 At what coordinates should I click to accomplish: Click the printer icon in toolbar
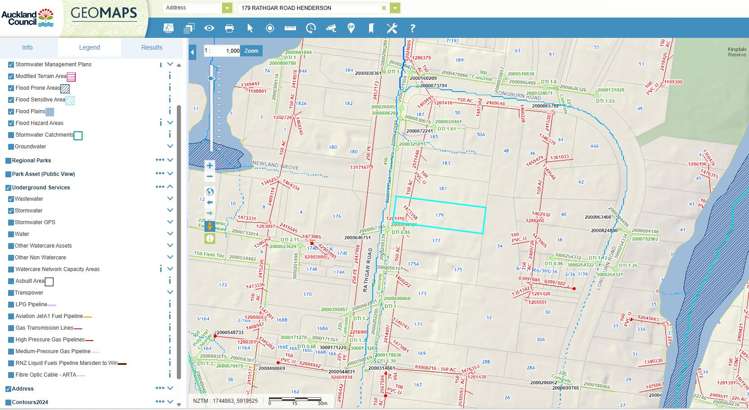click(x=229, y=28)
